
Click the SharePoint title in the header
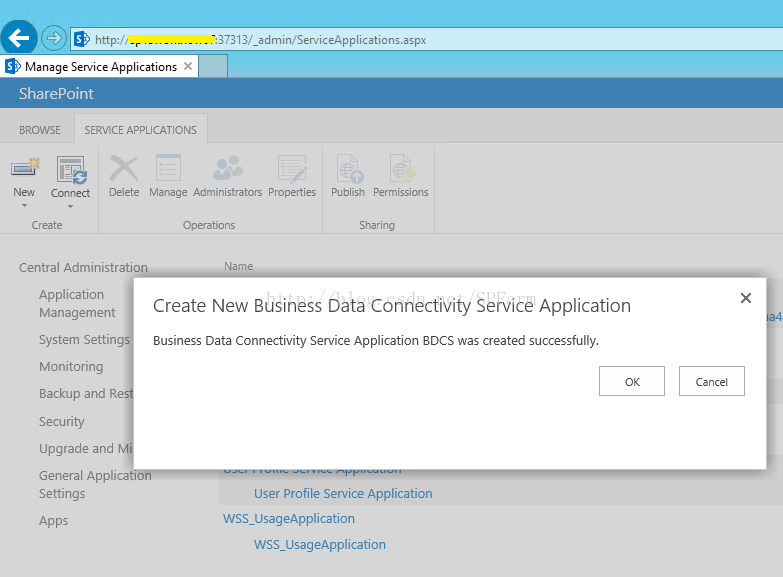56,93
